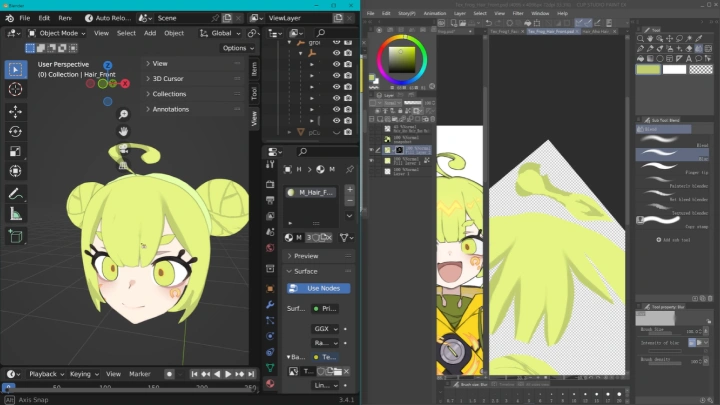Toggle the pin icon in Properties editor
Image resolution: width=720 pixels, height=405 pixels.
pos(350,169)
